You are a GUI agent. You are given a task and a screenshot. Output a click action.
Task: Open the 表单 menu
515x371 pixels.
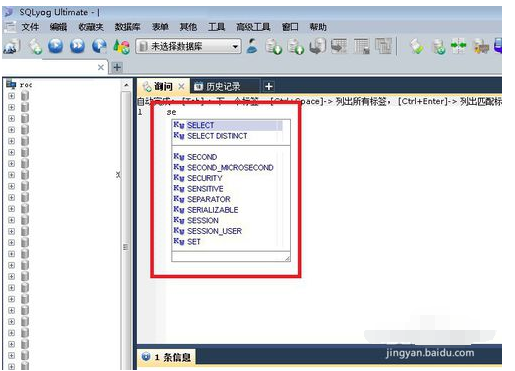[x=160, y=27]
